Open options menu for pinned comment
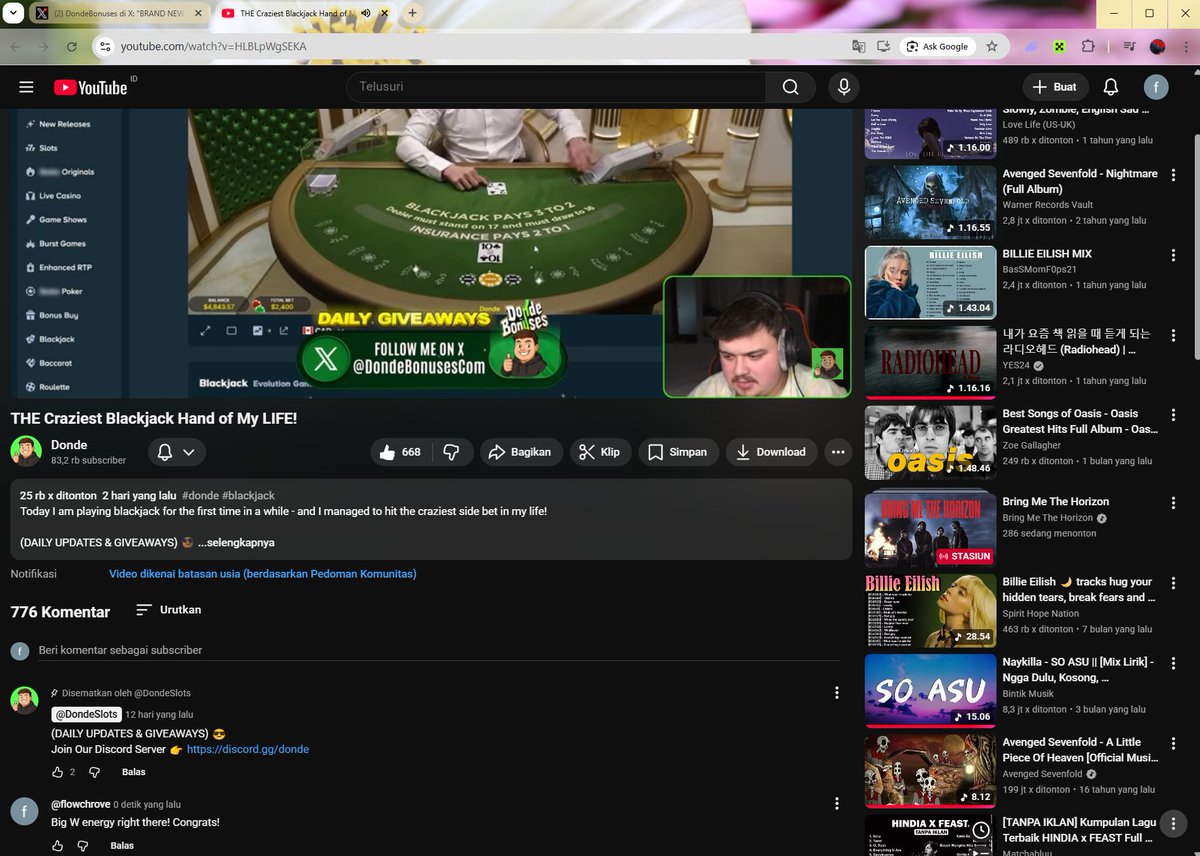Viewport: 1200px width, 856px height. point(837,693)
